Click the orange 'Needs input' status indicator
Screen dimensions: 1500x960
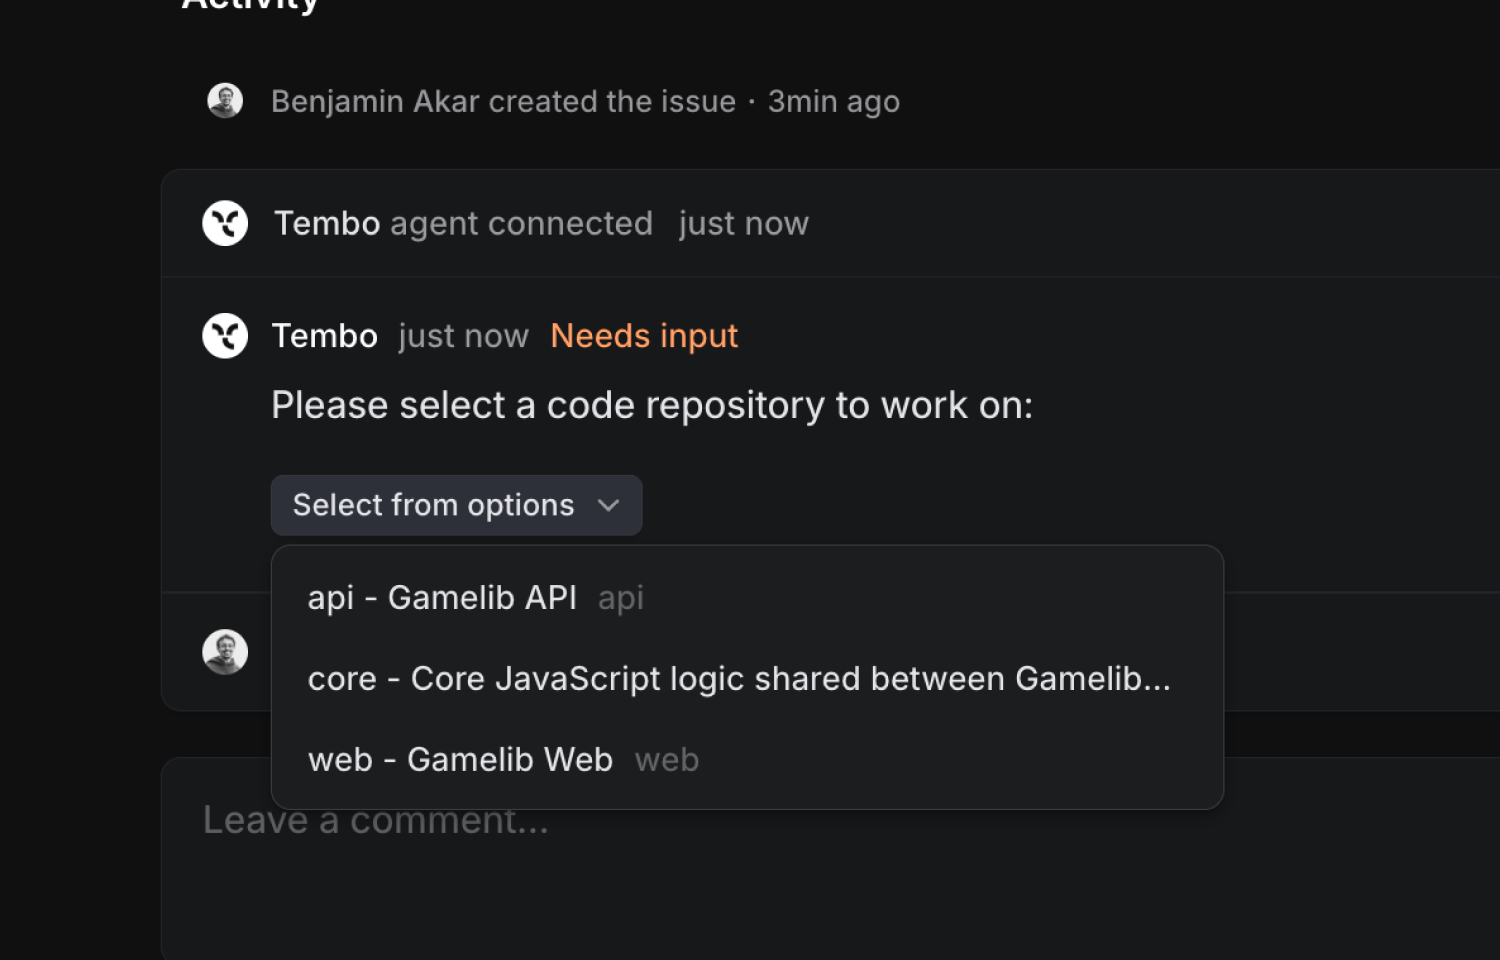643,335
